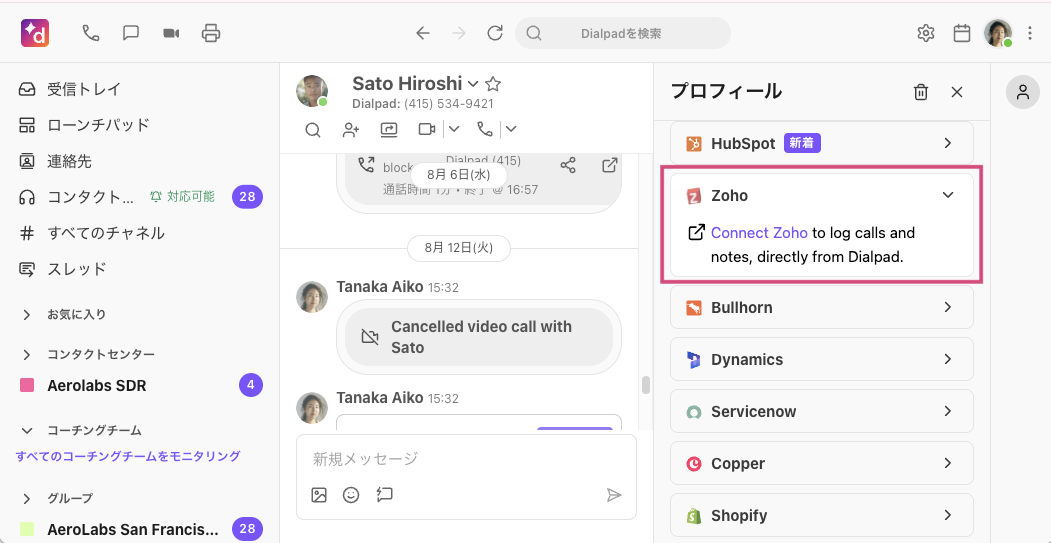
Task: Open the calendar icon in top bar
Action: [963, 33]
